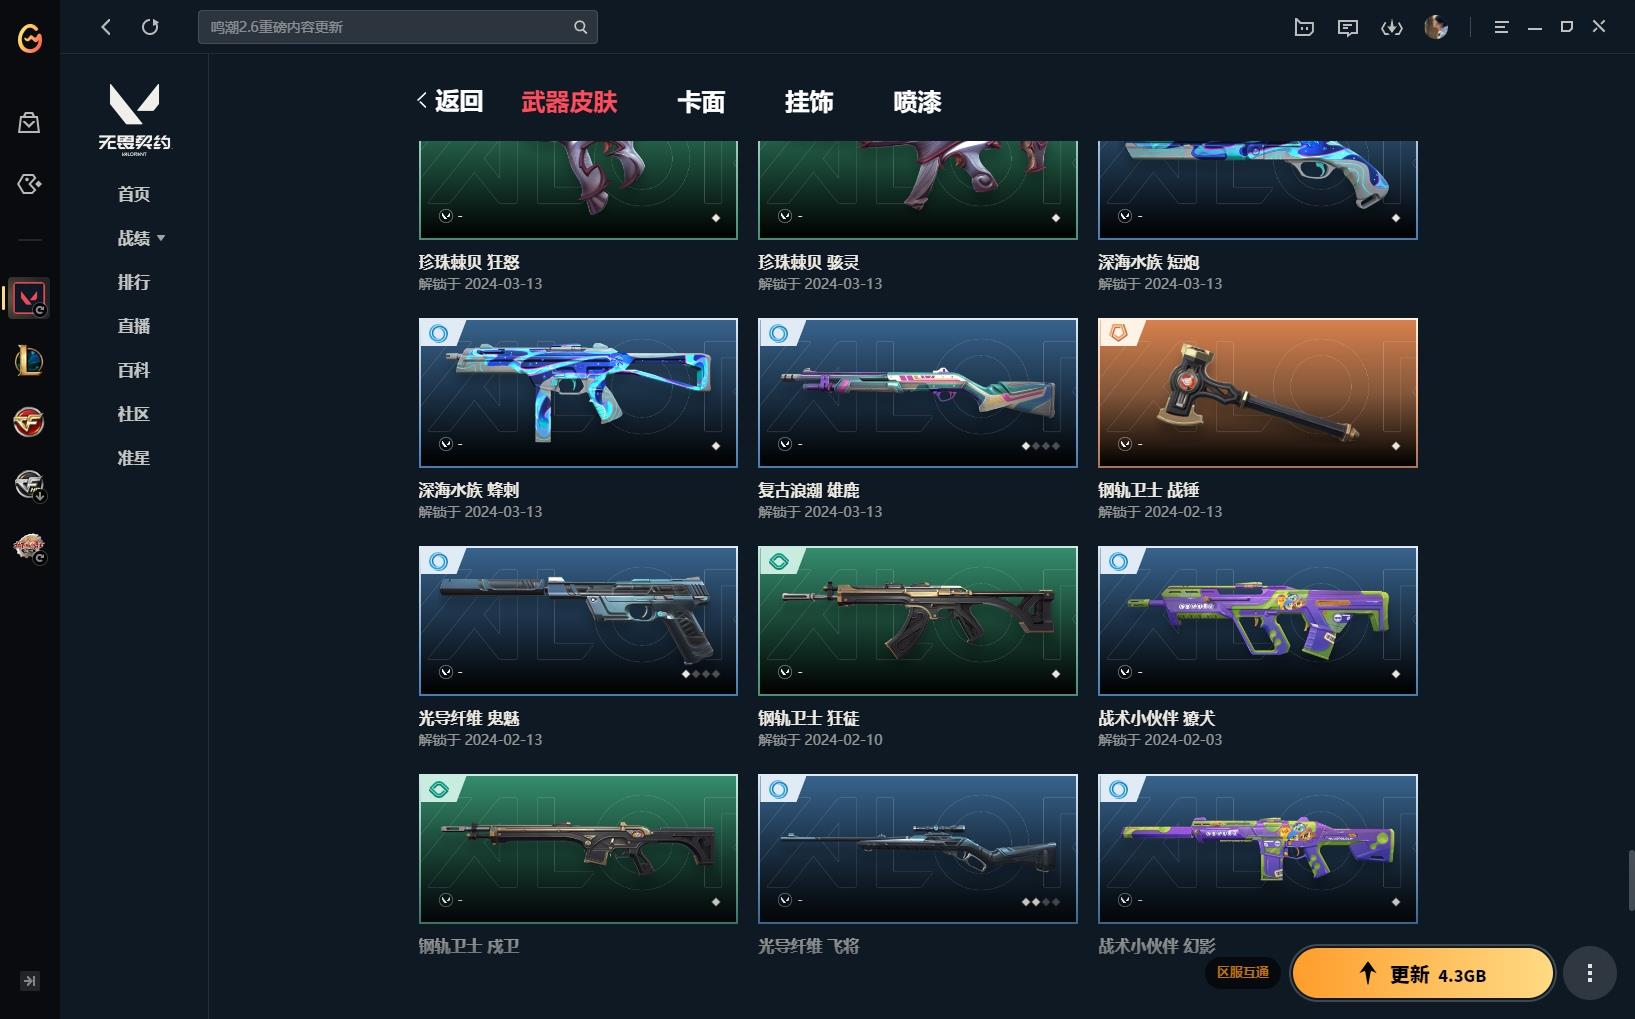Click the back arrow in top bar
The width and height of the screenshot is (1635, 1019).
point(106,27)
